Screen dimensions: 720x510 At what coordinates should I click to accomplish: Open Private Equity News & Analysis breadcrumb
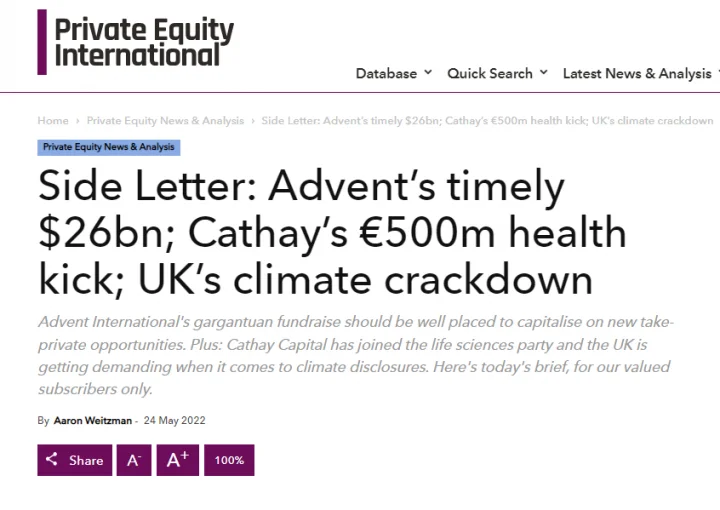[165, 121]
